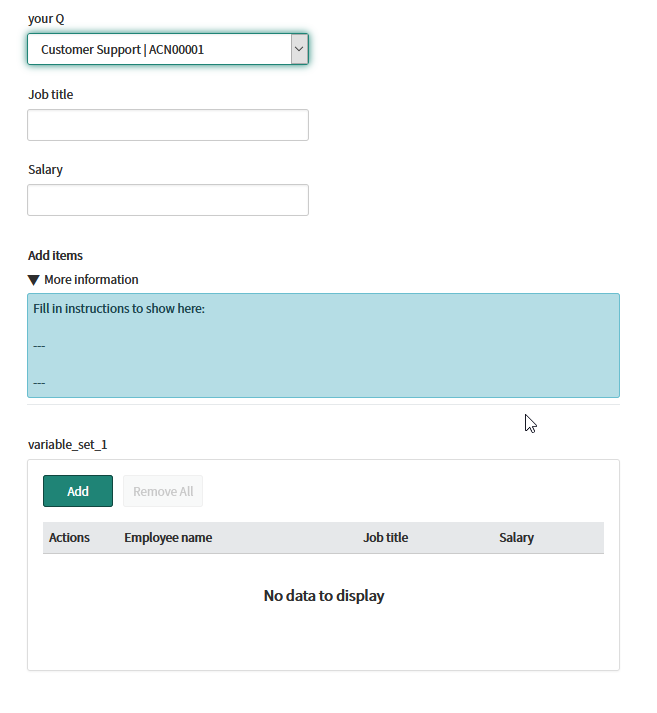Focus the Salary text input
This screenshot has height=713, width=657.
[x=168, y=200]
